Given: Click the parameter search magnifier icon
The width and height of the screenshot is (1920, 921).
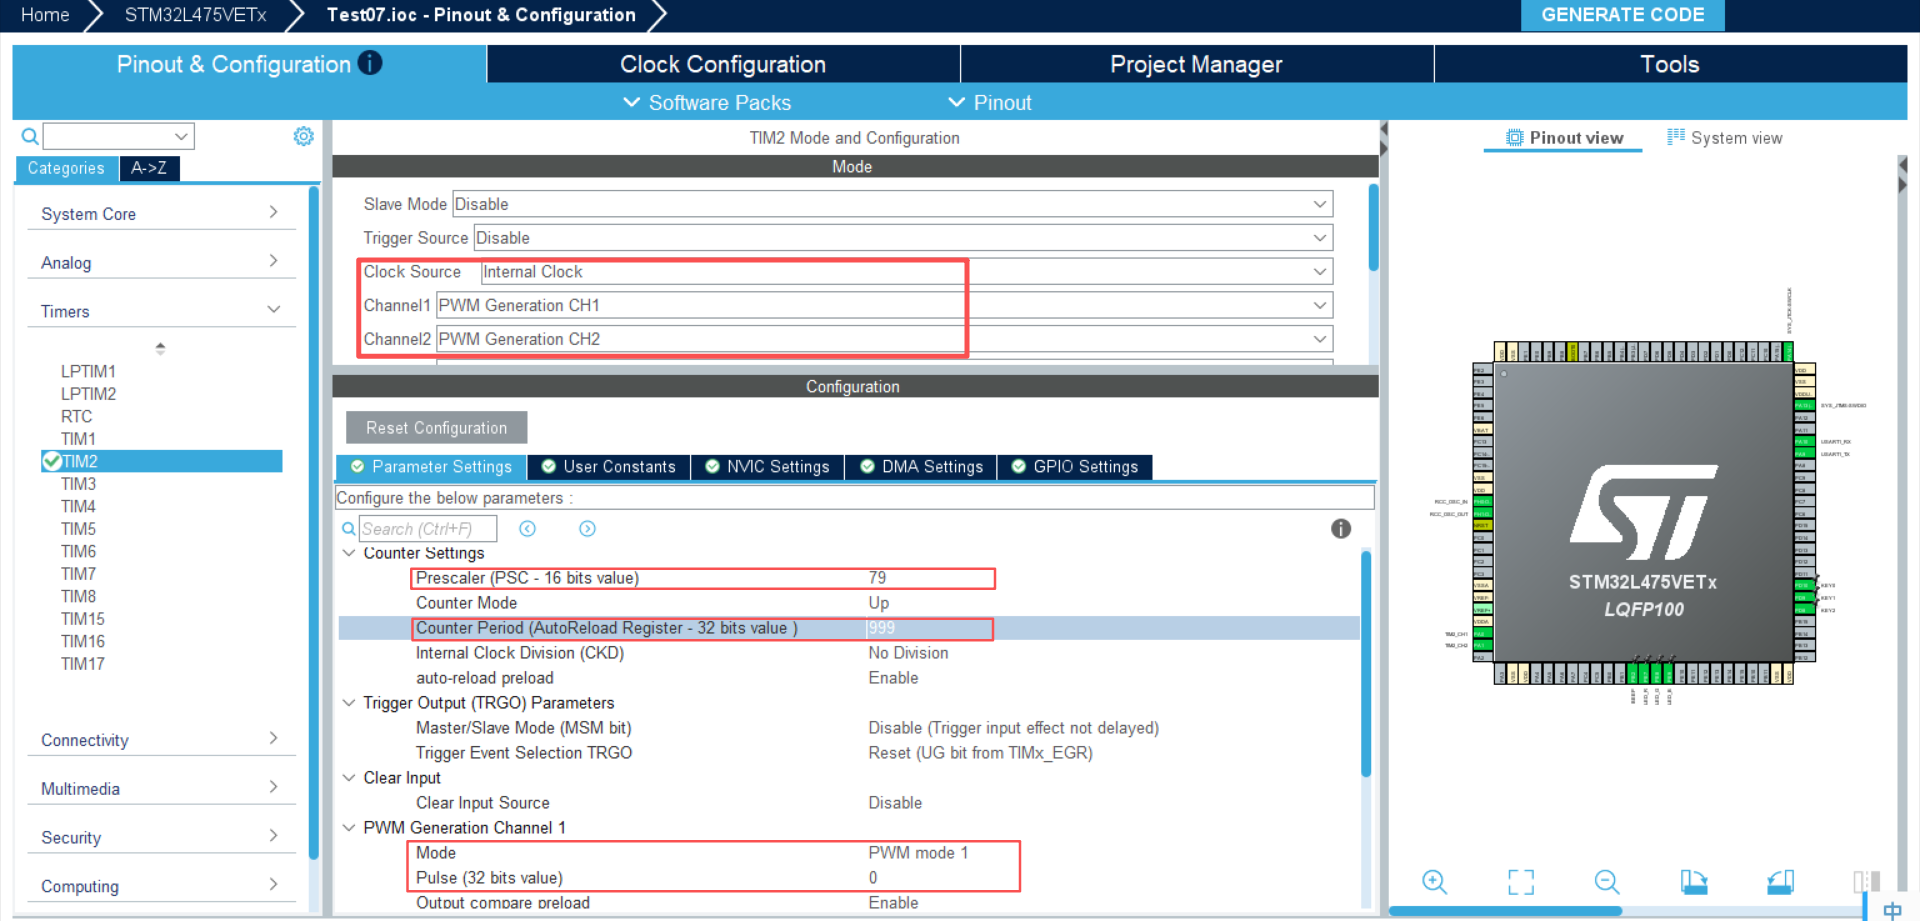Looking at the screenshot, I should tap(348, 529).
